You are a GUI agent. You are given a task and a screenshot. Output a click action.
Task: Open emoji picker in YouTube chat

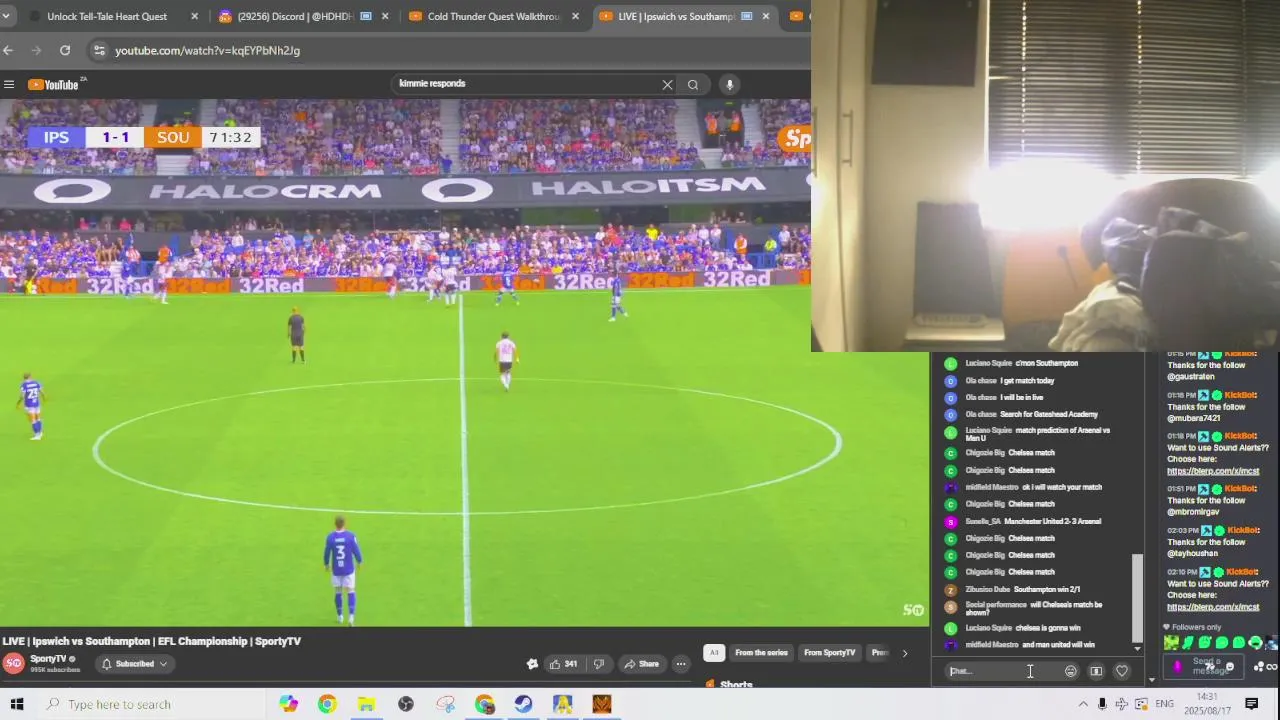tap(1071, 671)
